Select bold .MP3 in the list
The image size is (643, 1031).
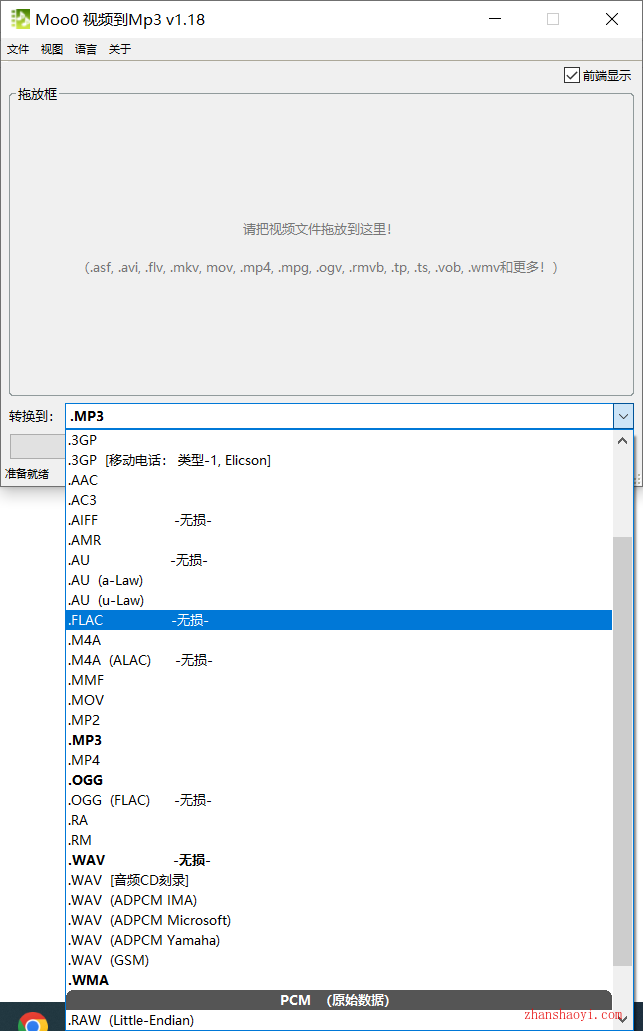click(x=339, y=740)
